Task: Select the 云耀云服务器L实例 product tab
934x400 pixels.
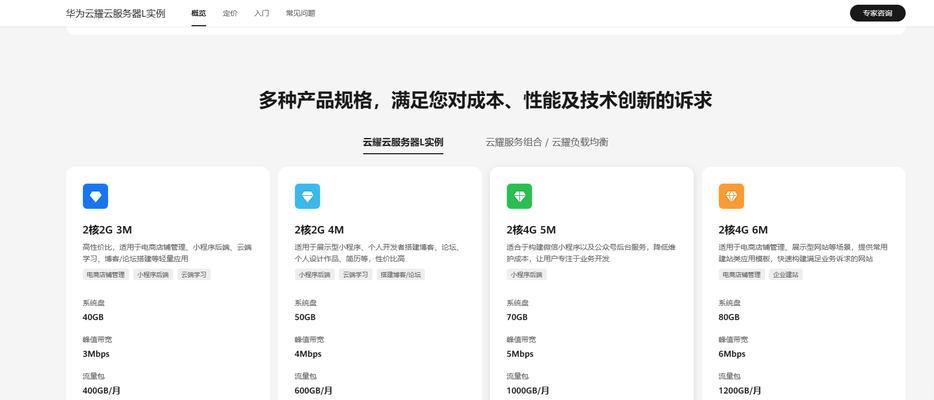Action: coord(403,142)
